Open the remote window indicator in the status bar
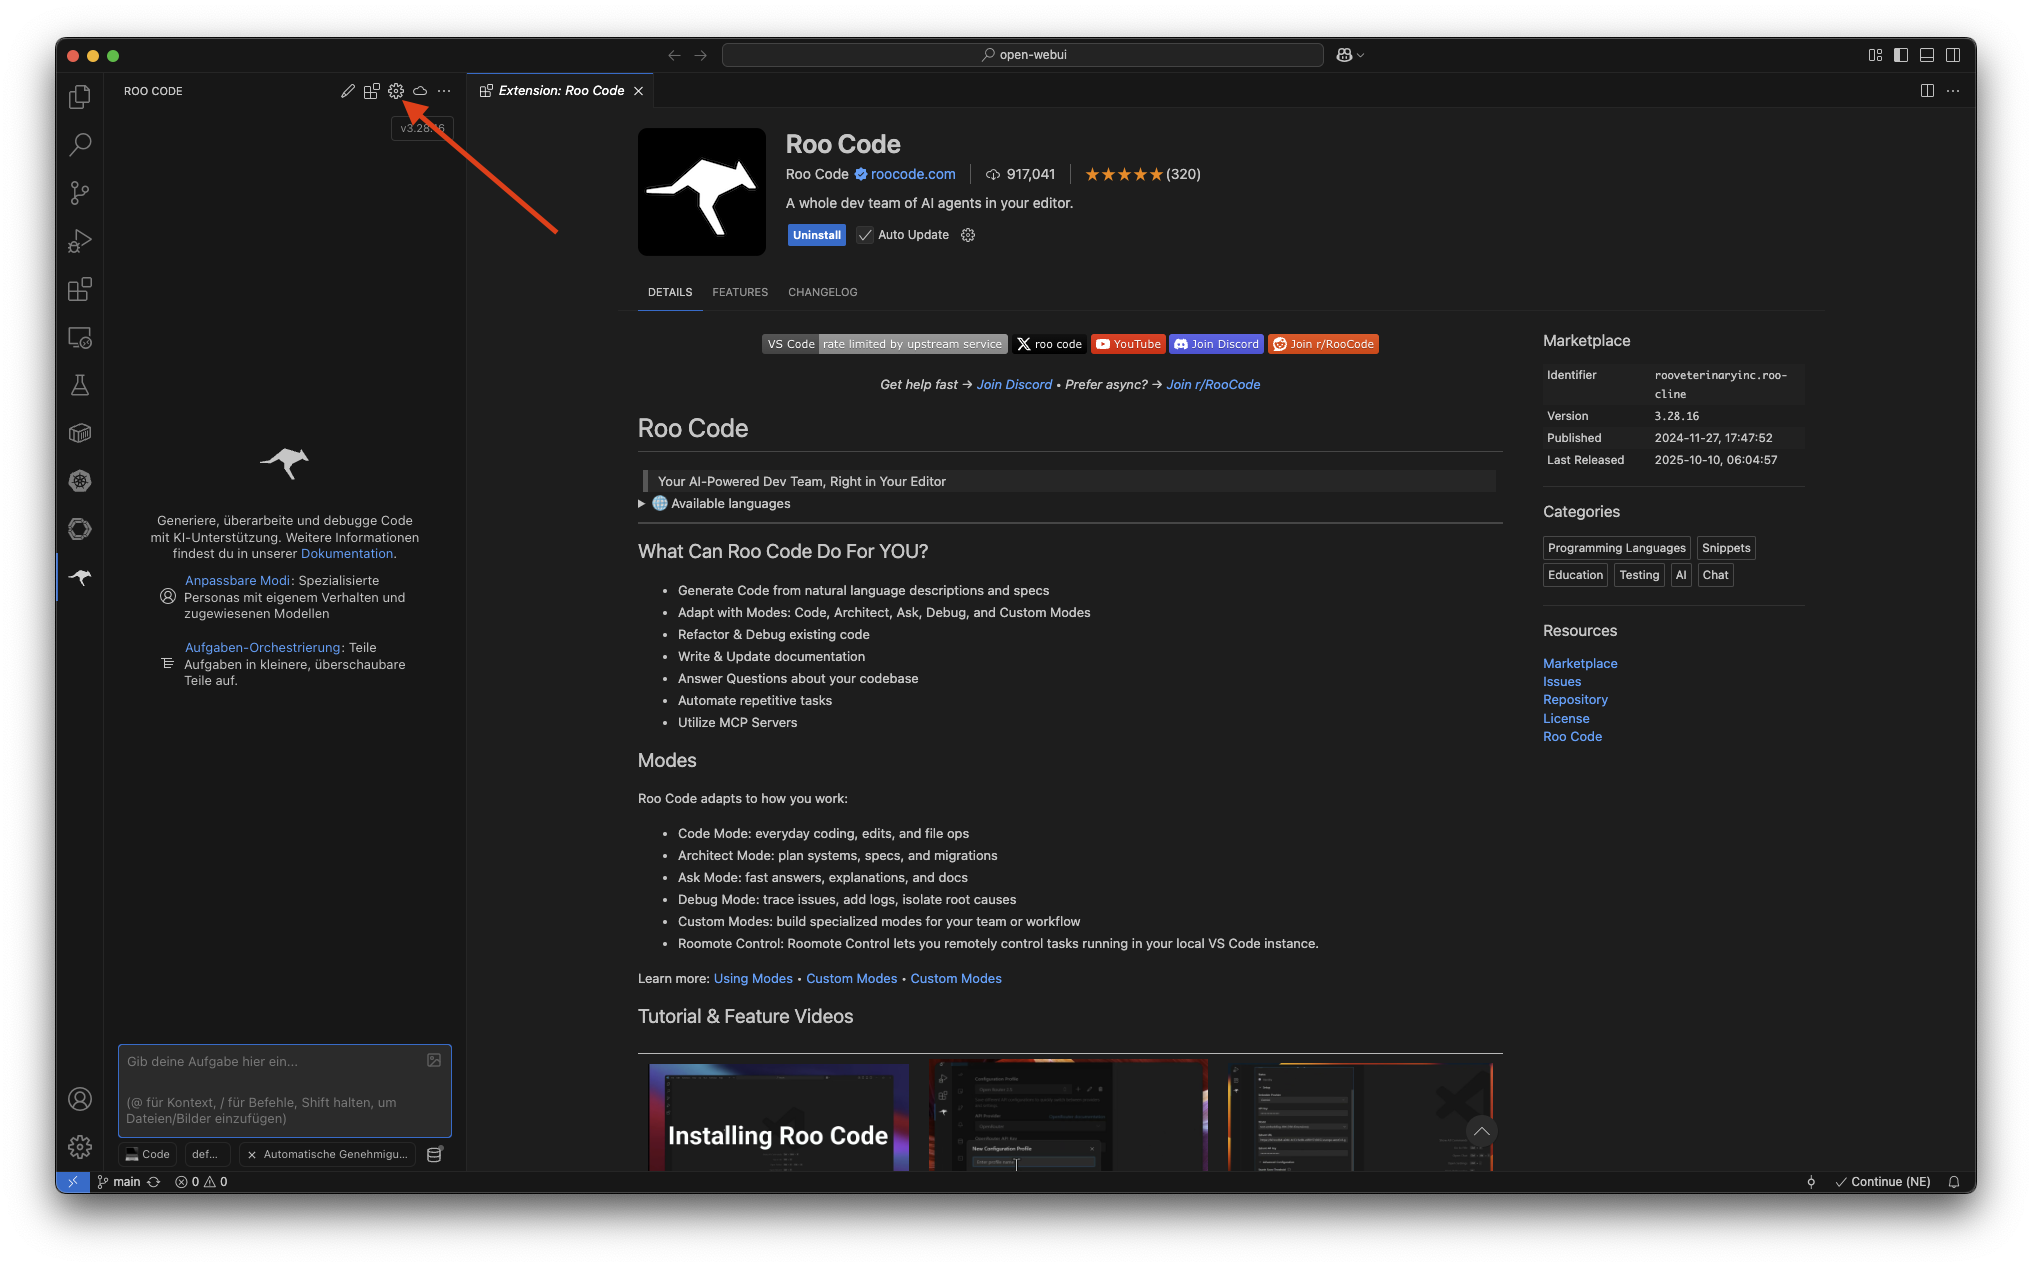This screenshot has width=2032, height=1267. point(73,1182)
